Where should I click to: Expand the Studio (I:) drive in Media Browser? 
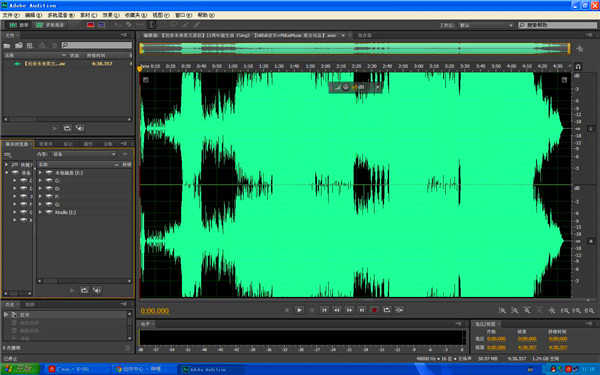click(x=41, y=212)
